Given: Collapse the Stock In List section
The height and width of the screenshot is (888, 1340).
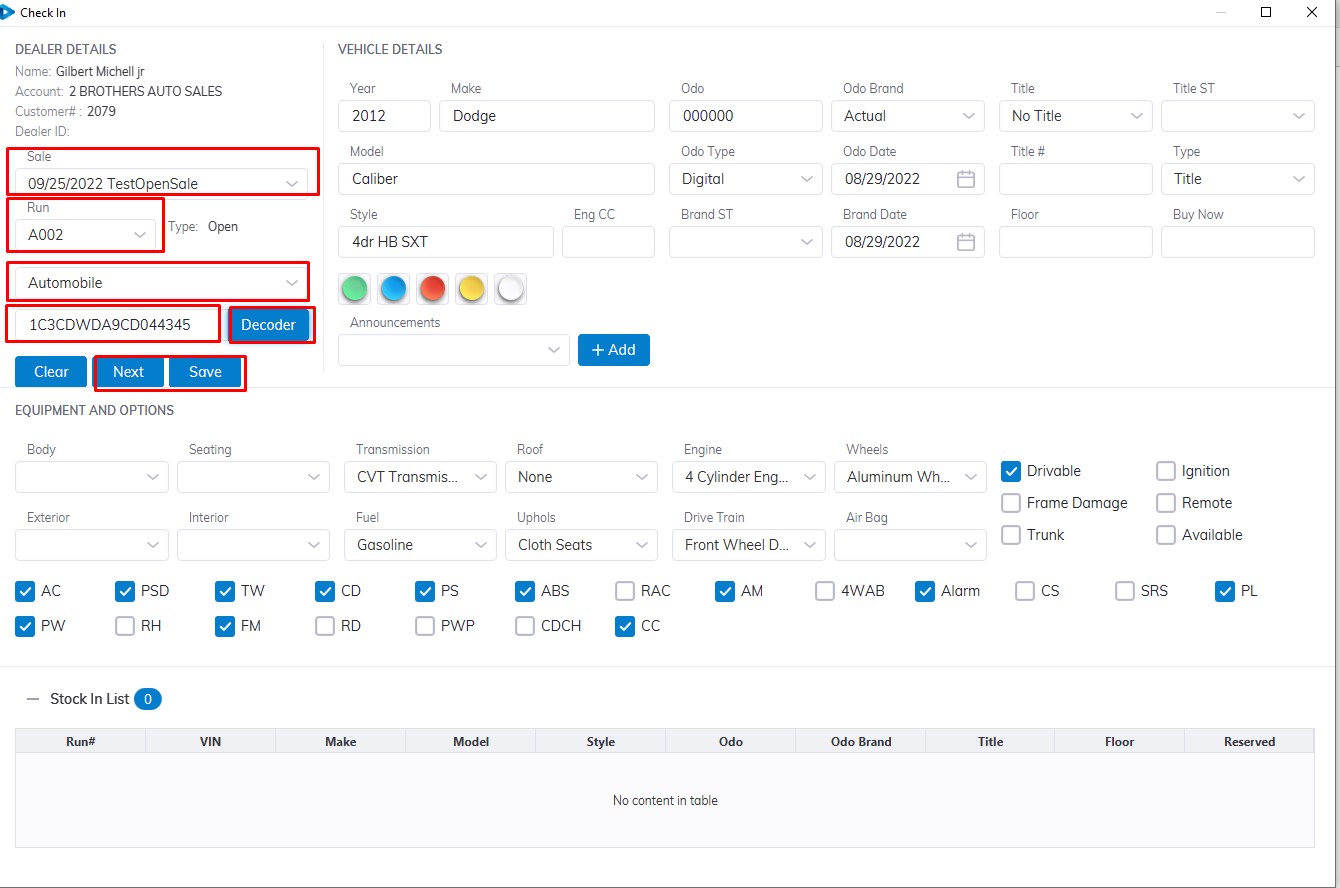Looking at the screenshot, I should pos(33,699).
